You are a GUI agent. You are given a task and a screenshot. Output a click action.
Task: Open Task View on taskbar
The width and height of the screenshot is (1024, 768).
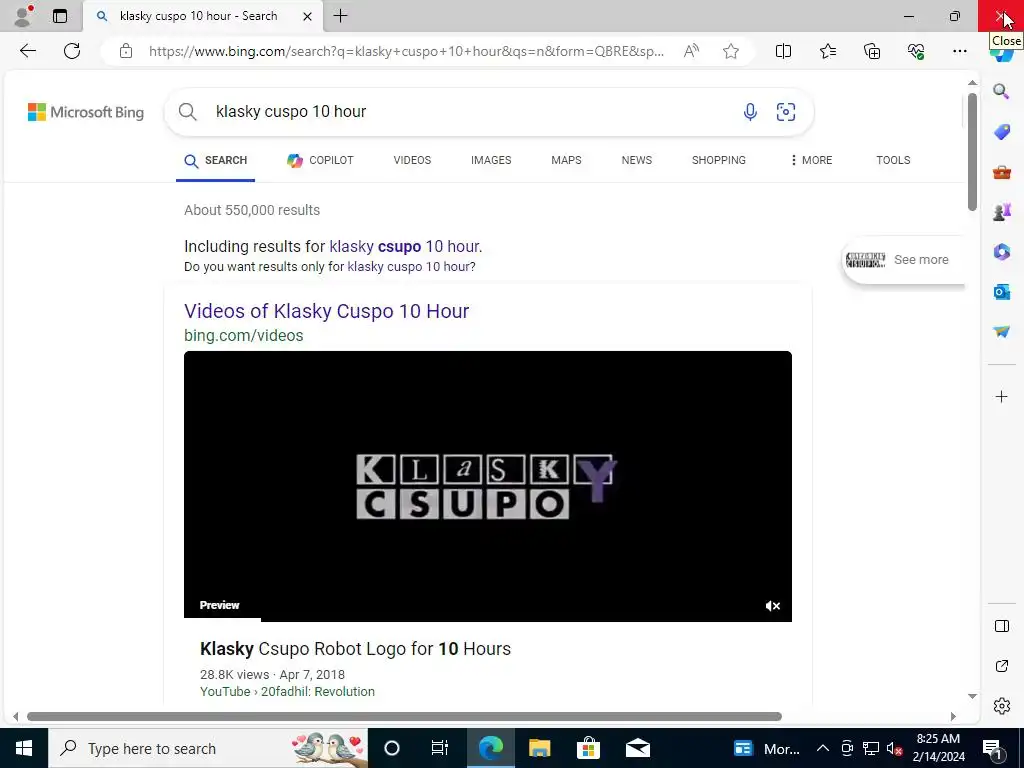440,748
